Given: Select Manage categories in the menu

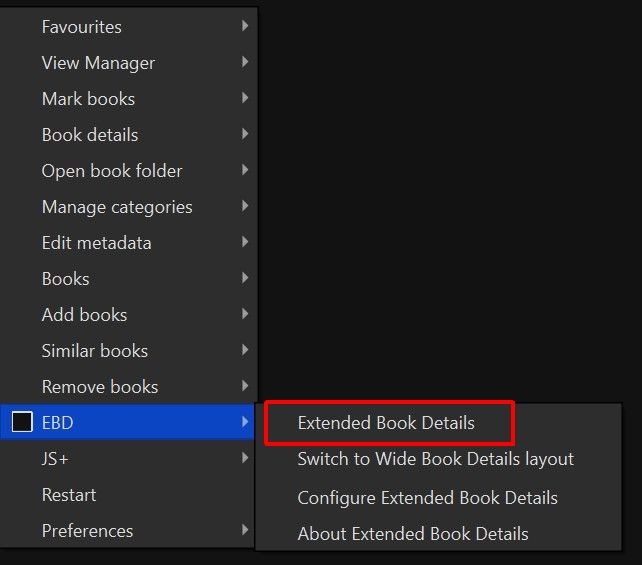Looking at the screenshot, I should pyautogui.click(x=117, y=207).
